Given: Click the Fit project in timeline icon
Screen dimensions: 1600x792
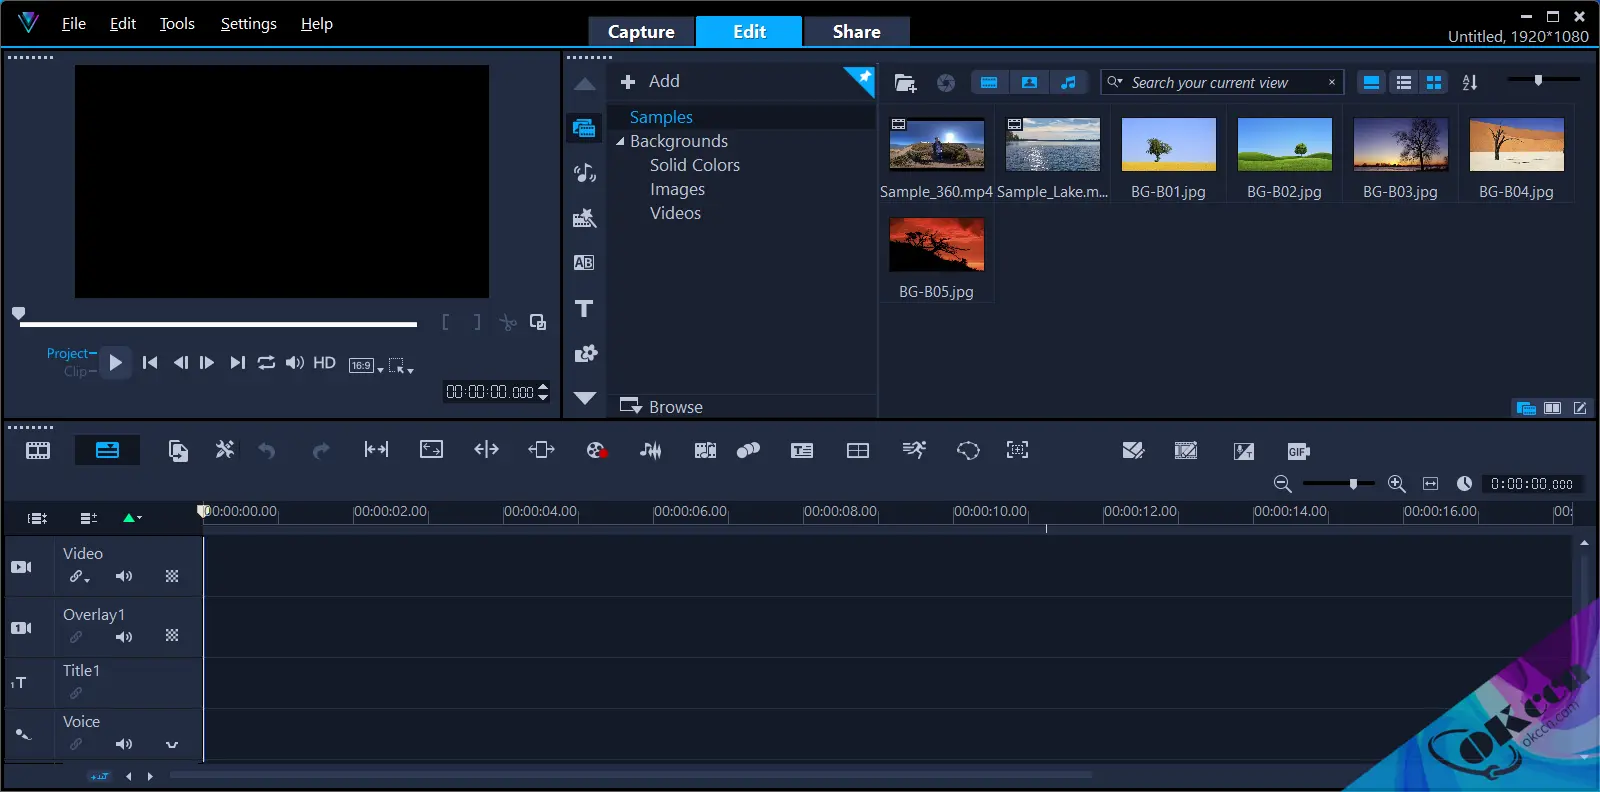Looking at the screenshot, I should coord(1430,484).
